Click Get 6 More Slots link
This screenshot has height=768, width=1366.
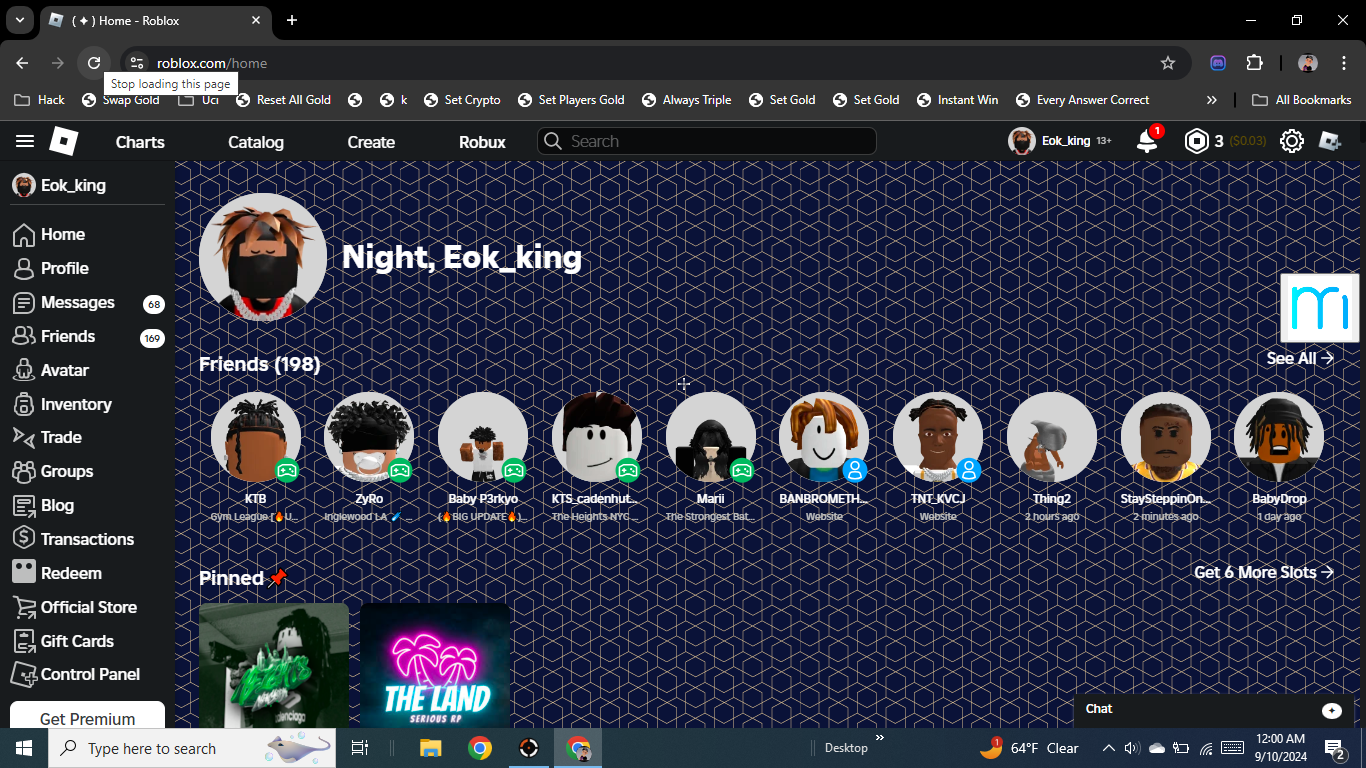pyautogui.click(x=1264, y=572)
